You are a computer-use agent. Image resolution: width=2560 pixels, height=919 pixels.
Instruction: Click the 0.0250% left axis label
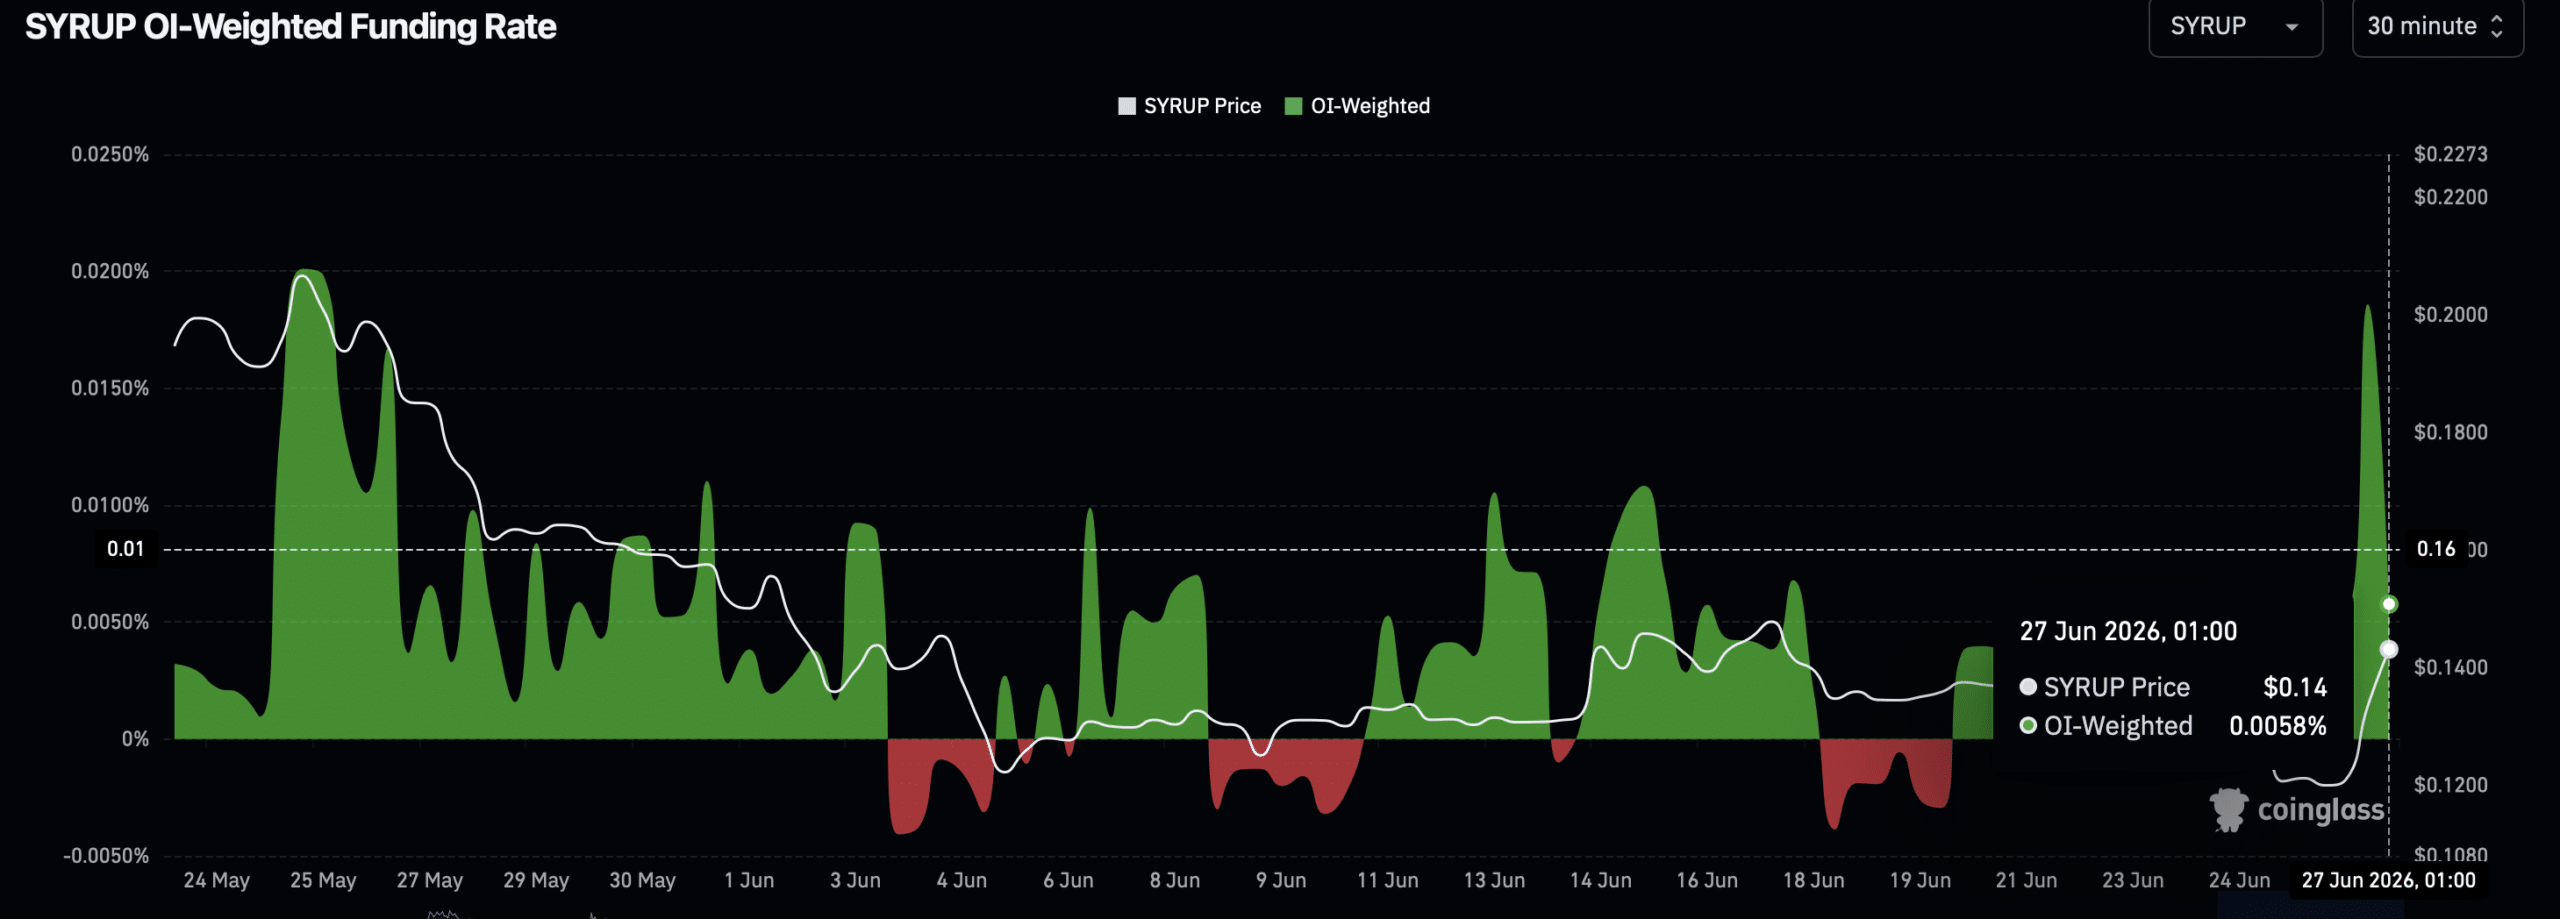click(110, 154)
